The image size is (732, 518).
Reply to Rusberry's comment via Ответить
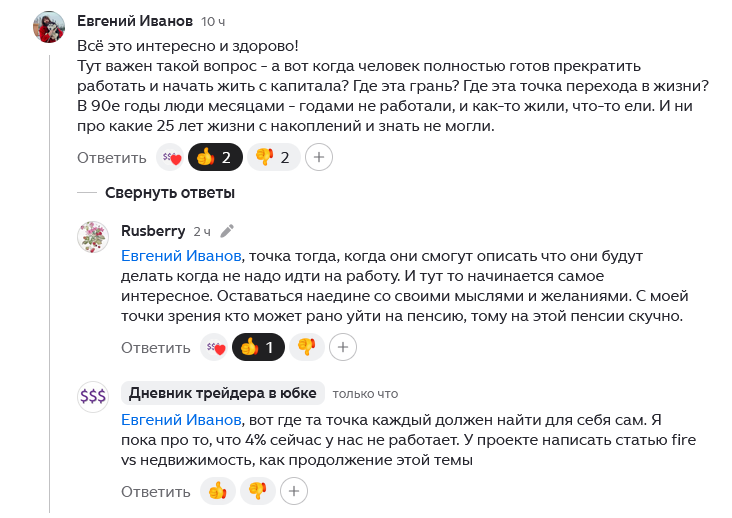click(155, 348)
